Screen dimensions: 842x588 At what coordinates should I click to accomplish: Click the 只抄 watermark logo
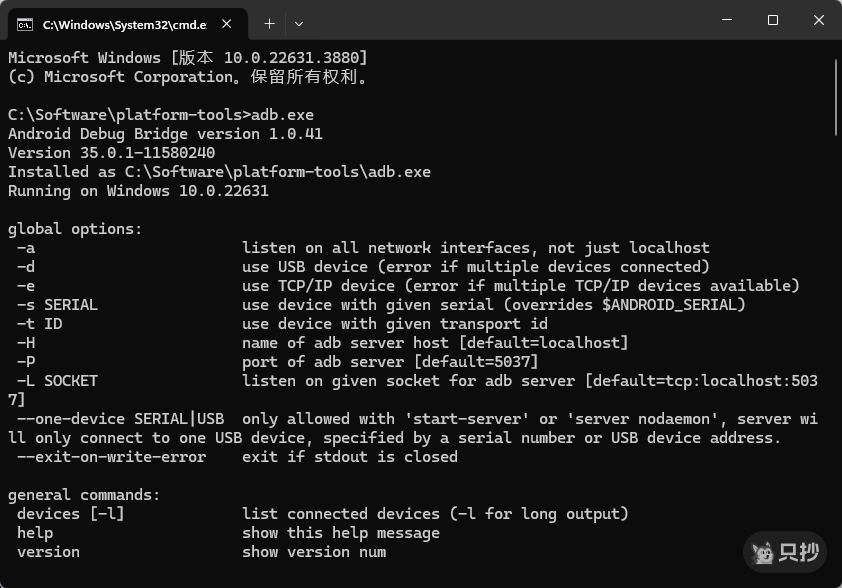pyautogui.click(x=786, y=551)
